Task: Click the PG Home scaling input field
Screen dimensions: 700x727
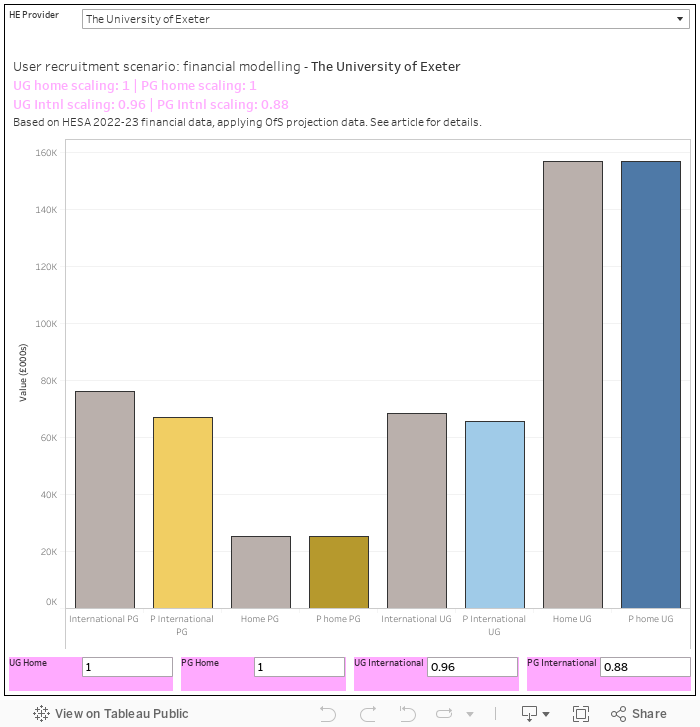Action: click(x=298, y=667)
